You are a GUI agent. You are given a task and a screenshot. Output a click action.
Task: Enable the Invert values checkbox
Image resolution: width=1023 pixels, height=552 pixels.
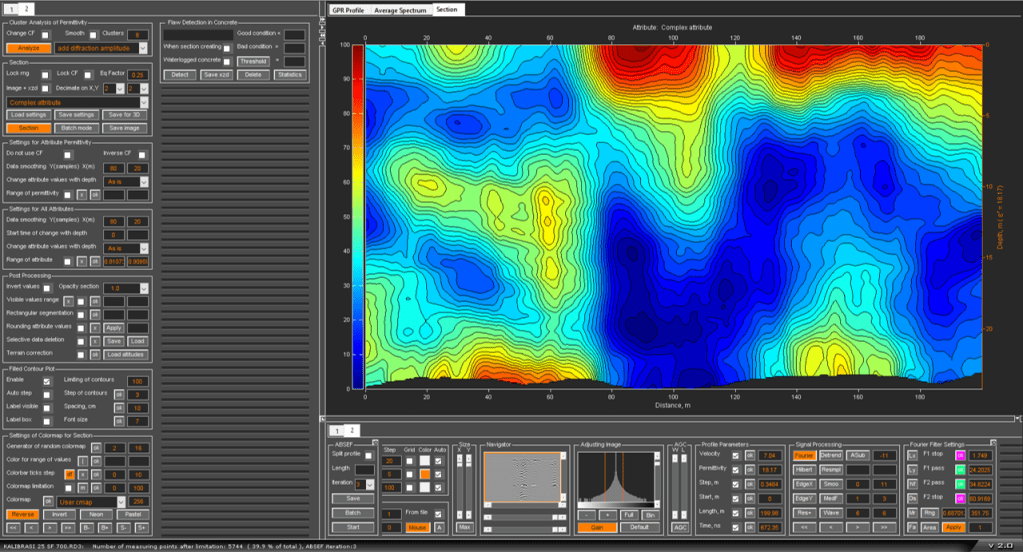click(x=47, y=286)
